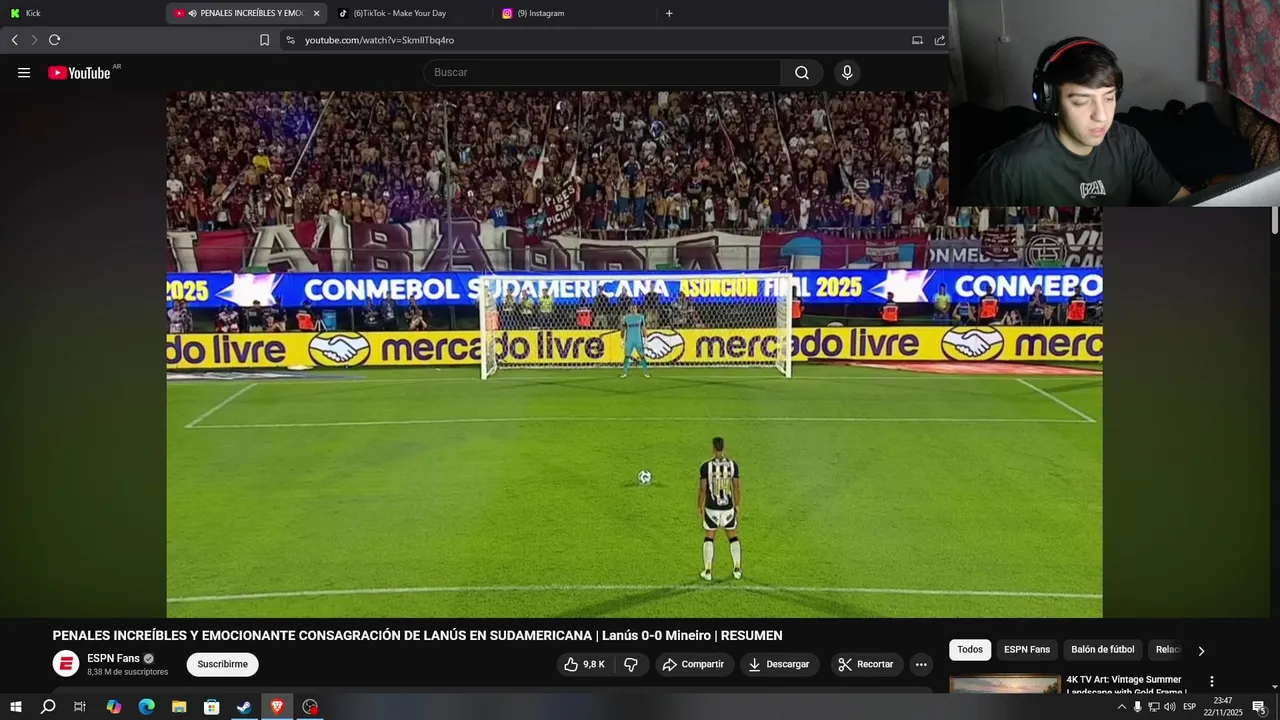Click the youtube.com address bar URL

point(379,40)
